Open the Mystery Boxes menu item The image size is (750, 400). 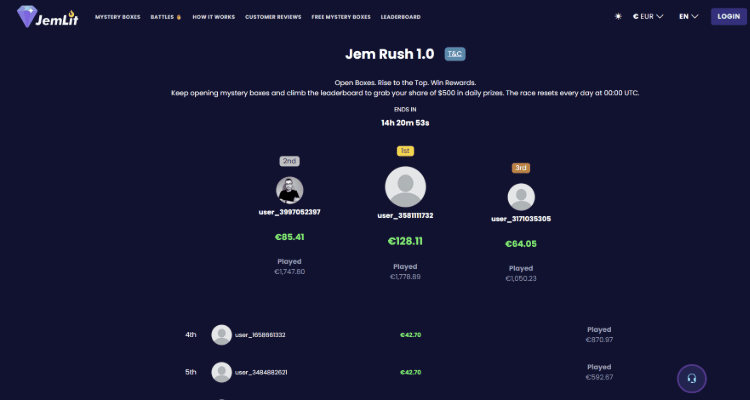tap(118, 17)
